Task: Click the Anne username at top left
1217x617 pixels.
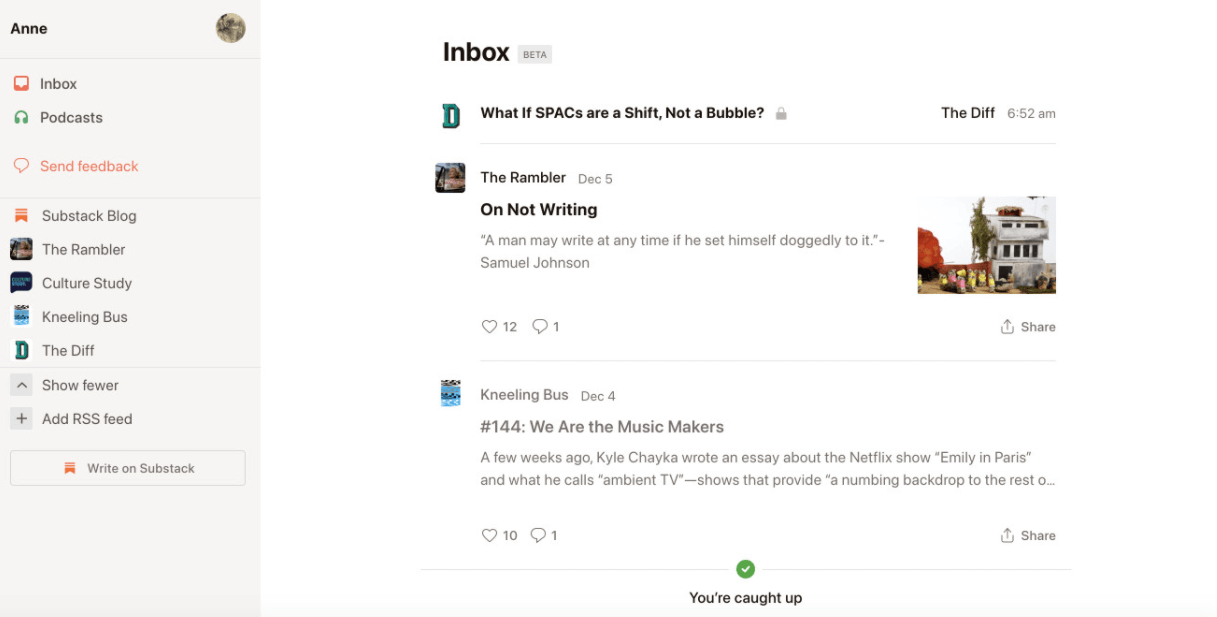Action: click(x=29, y=28)
